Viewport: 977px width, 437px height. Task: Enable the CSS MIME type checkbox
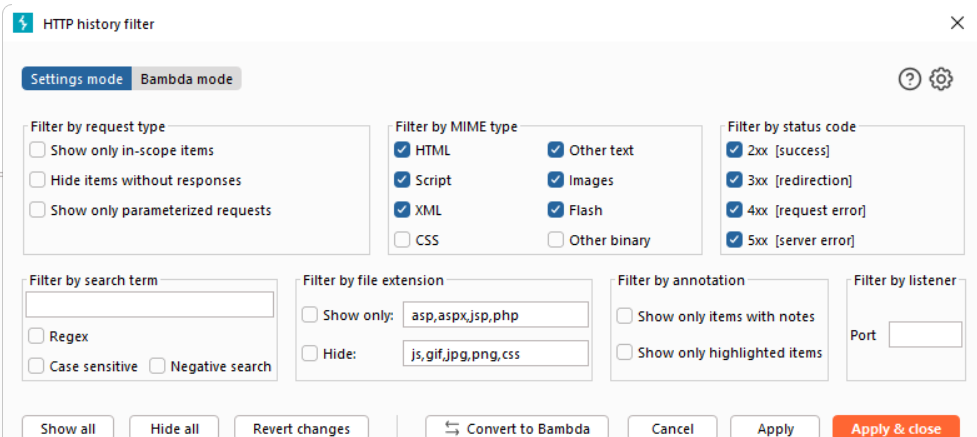(x=402, y=240)
